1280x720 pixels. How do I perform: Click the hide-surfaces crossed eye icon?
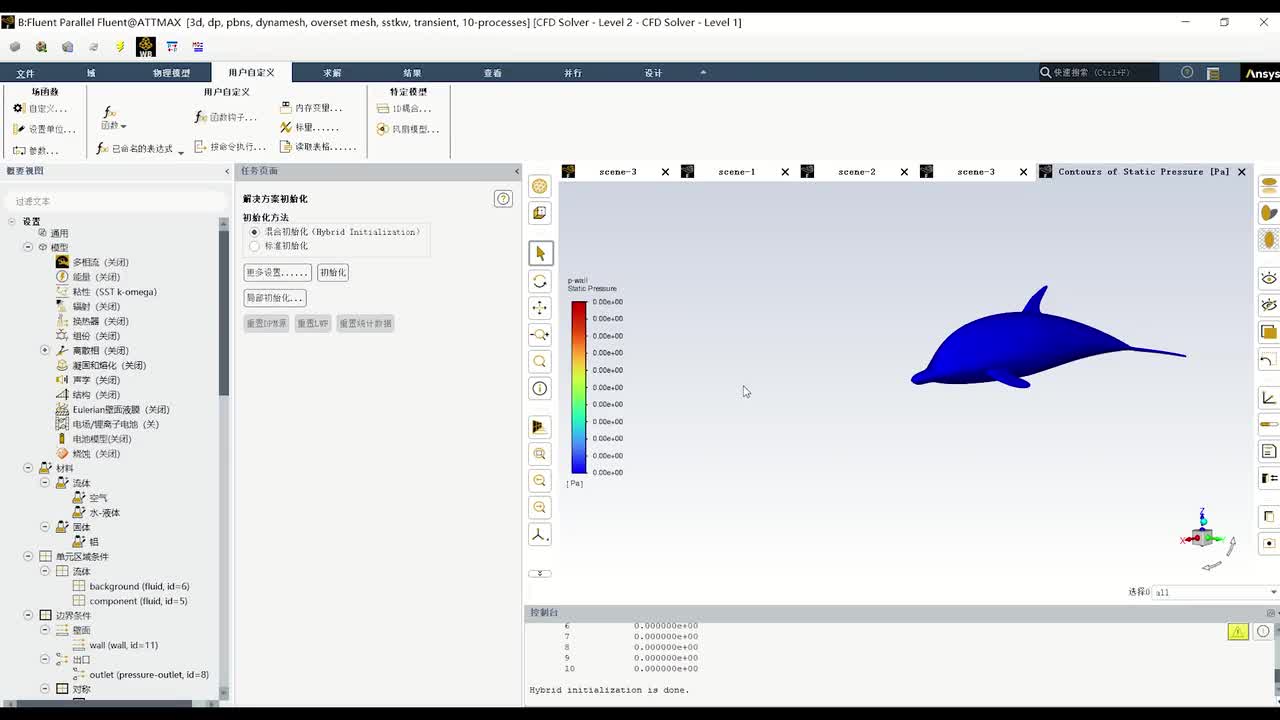point(1269,305)
